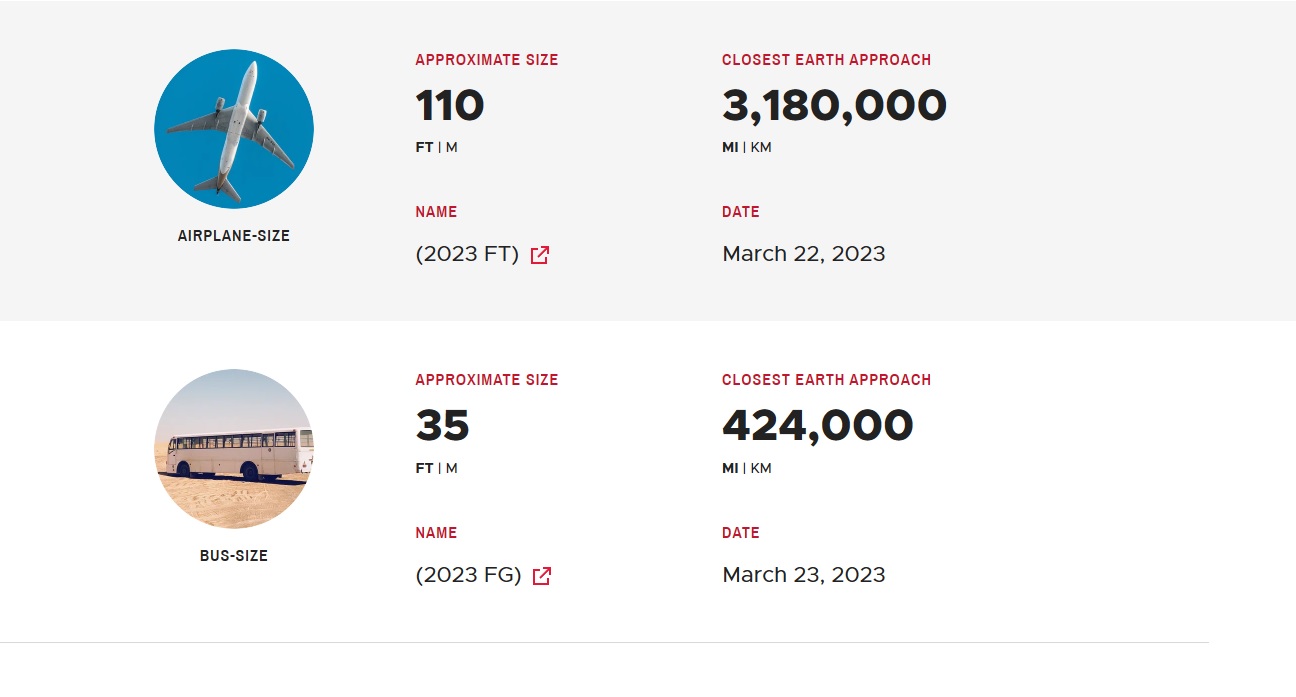Open the (2023 FG) asteroid name link
Viewport: 1296px width, 697px height.
click(x=468, y=575)
